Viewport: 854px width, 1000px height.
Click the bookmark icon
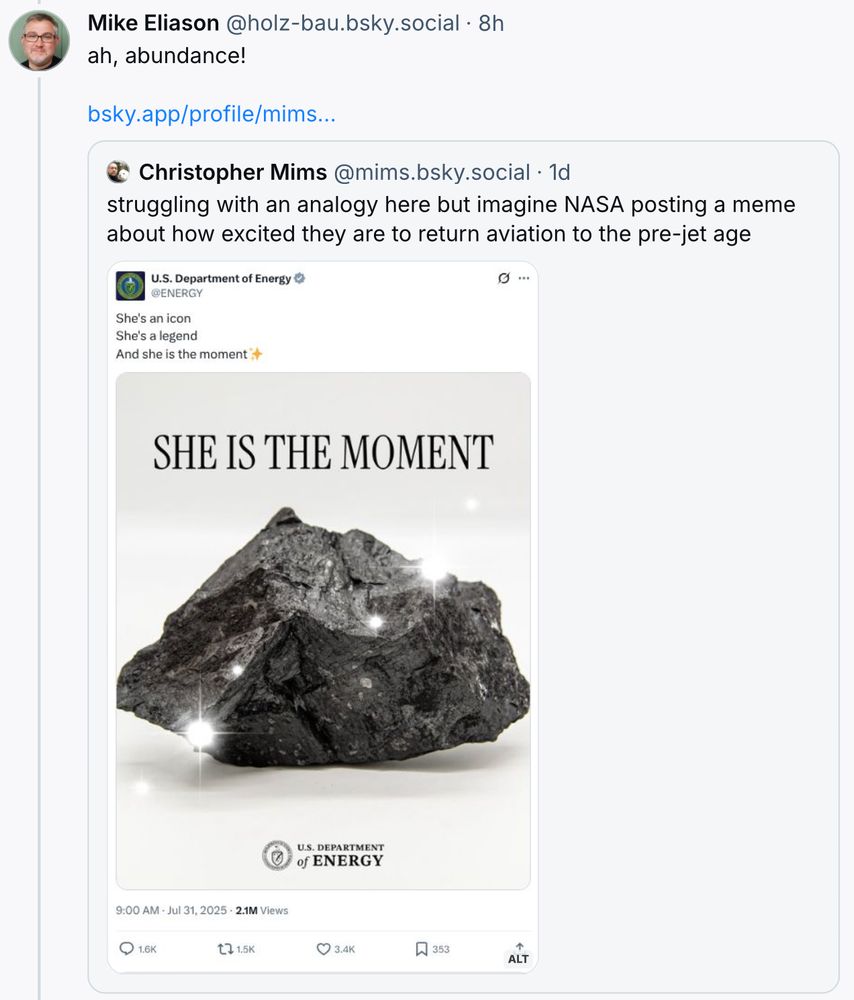click(x=422, y=949)
